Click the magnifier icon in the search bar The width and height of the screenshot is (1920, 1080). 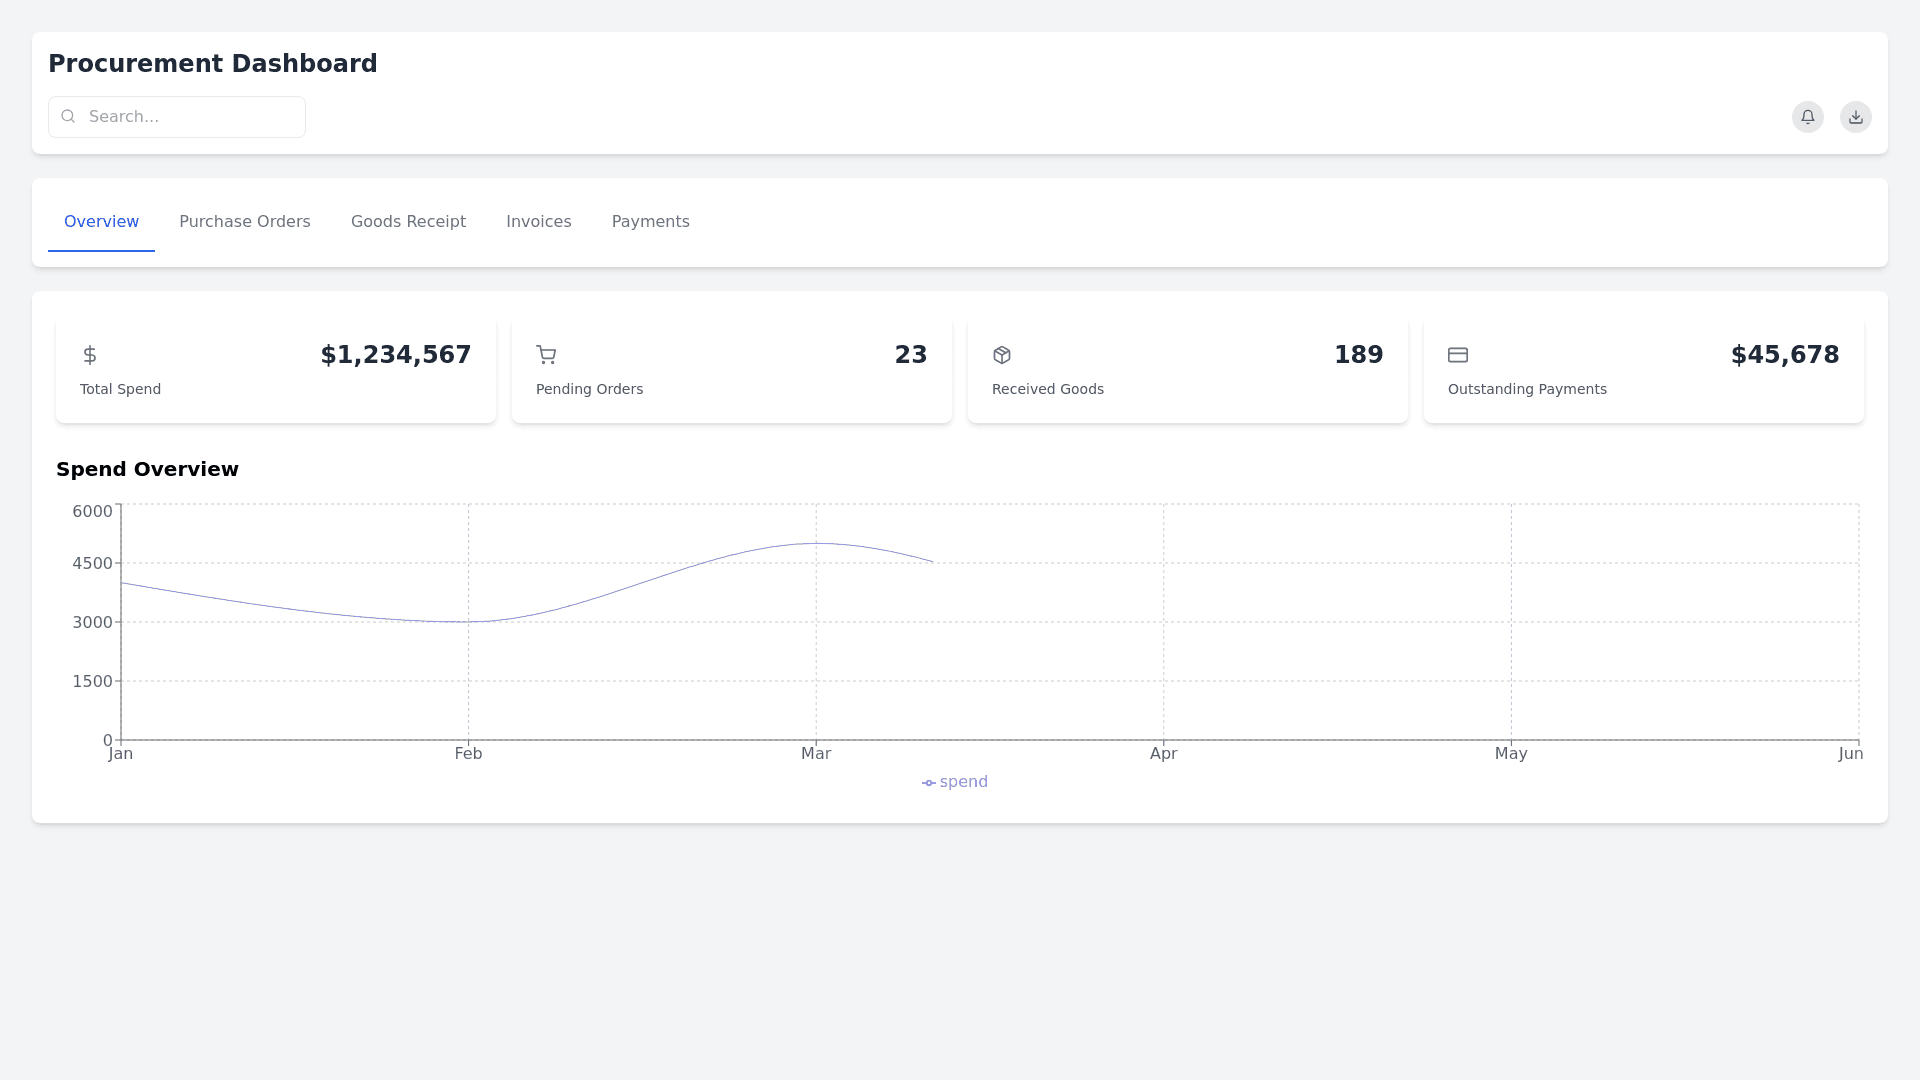(68, 116)
